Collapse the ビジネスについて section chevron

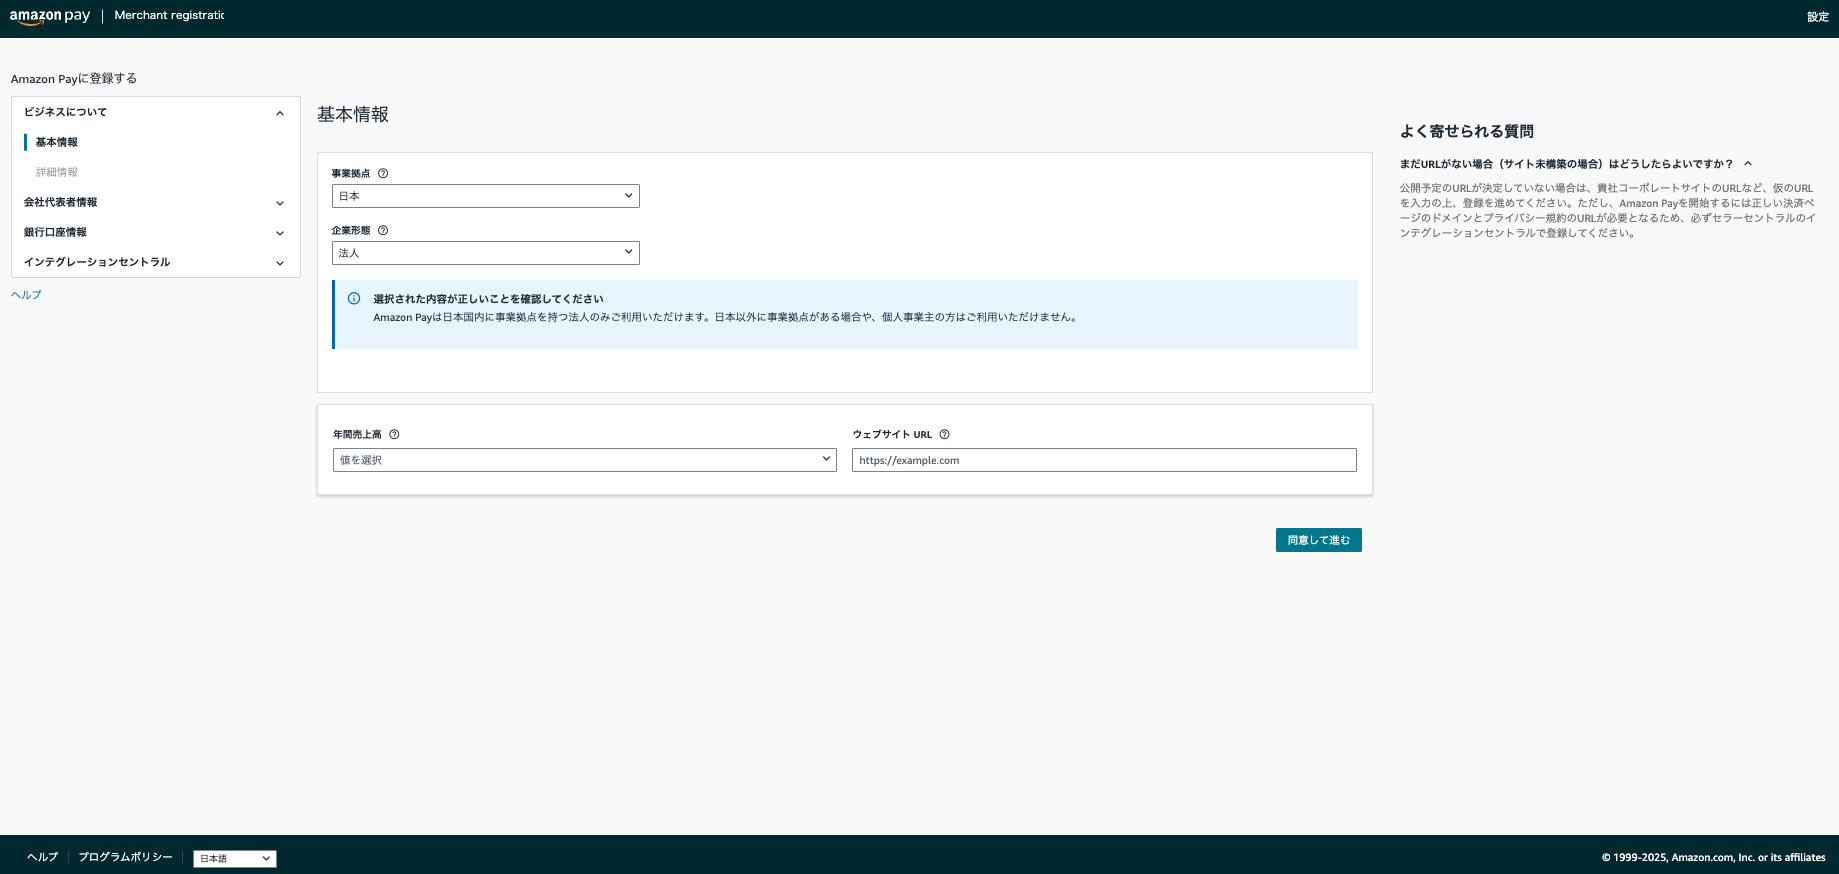(x=280, y=113)
